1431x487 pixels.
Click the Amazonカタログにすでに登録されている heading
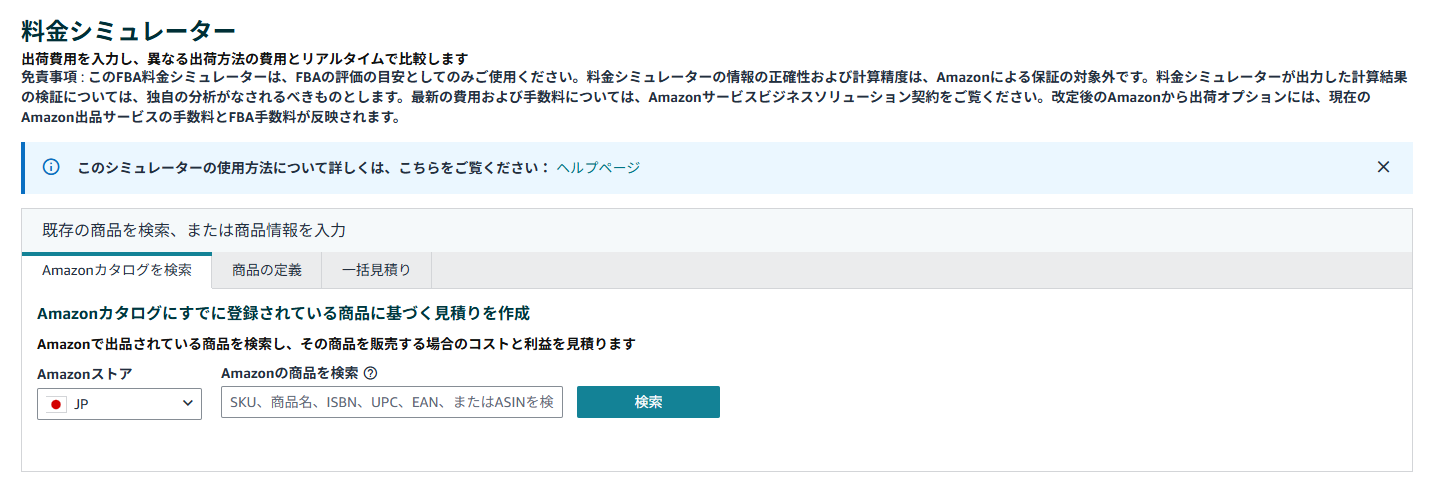pos(283,313)
